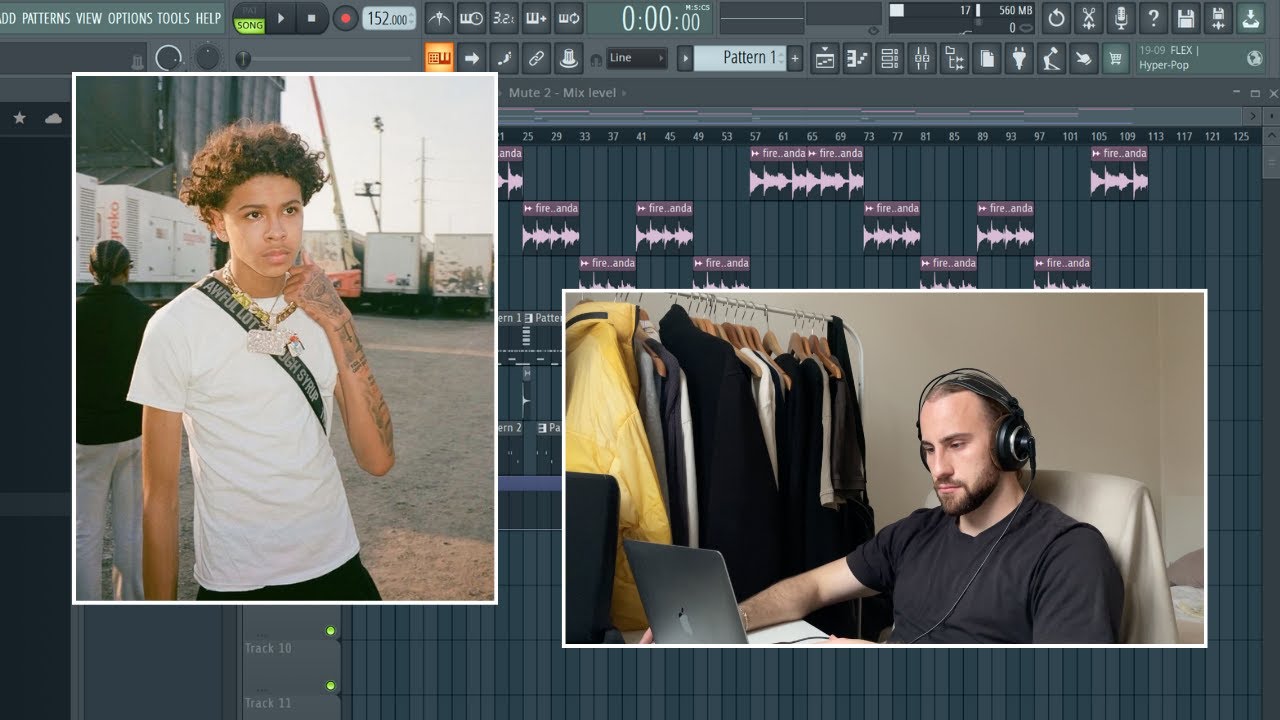
Task: Click the master volume knob
Action: (x=169, y=58)
